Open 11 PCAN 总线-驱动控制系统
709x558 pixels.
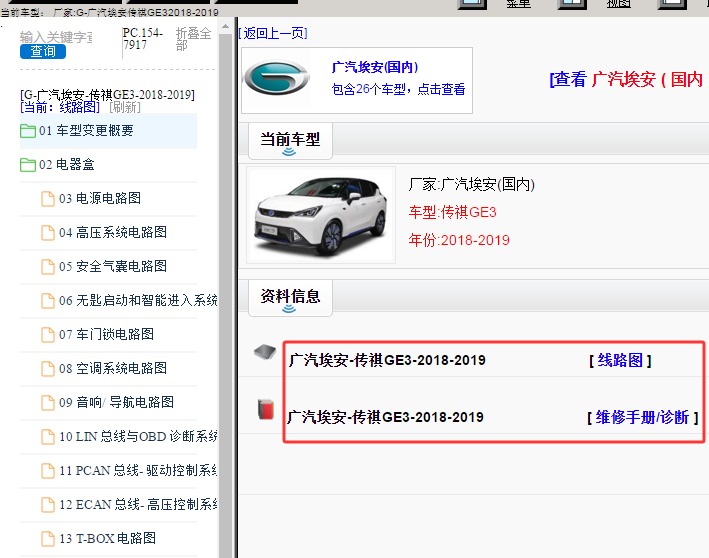(x=138, y=471)
